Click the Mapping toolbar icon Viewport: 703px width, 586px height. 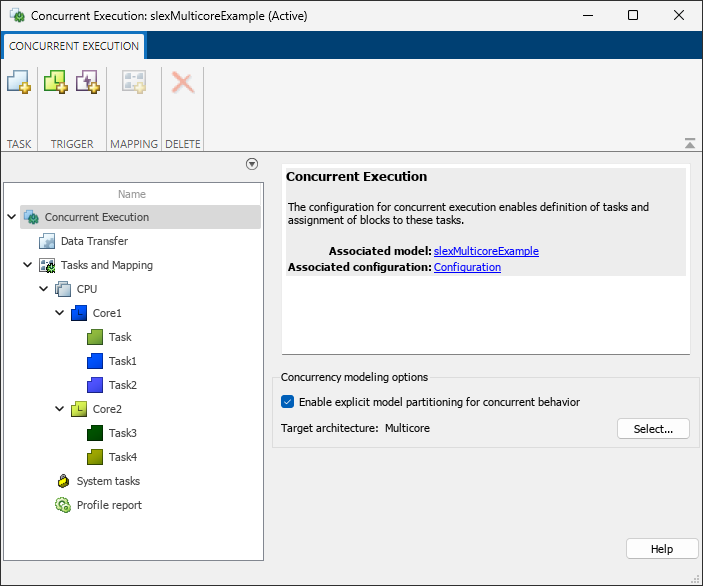[x=133, y=83]
